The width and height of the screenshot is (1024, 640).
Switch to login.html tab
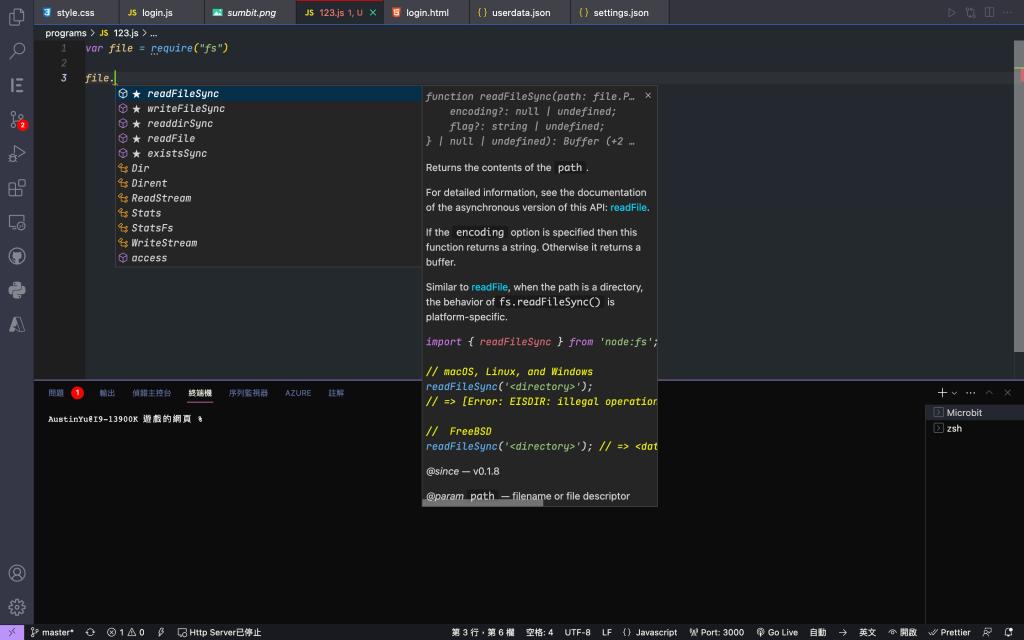427,12
